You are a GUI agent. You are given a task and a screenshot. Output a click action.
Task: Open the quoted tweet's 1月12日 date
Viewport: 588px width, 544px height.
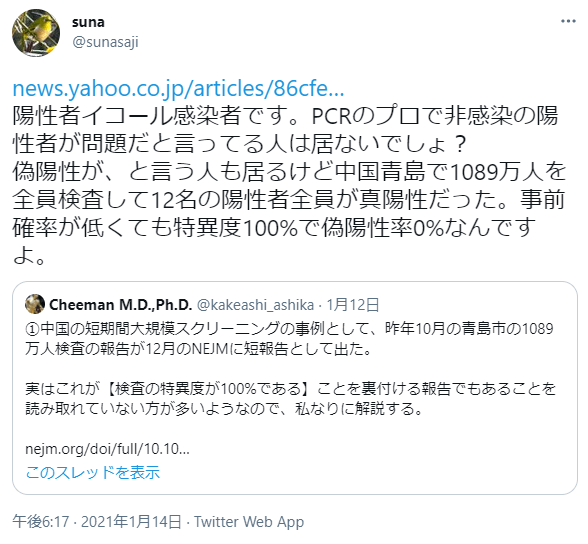(x=353, y=305)
